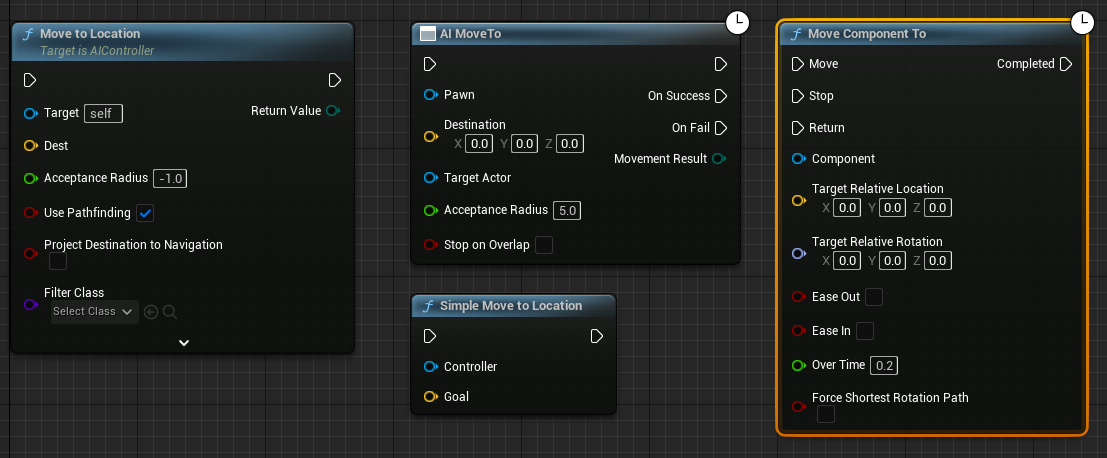Click latent clock icon on AI MoveTo node
This screenshot has height=458, width=1107.
pyautogui.click(x=738, y=23)
